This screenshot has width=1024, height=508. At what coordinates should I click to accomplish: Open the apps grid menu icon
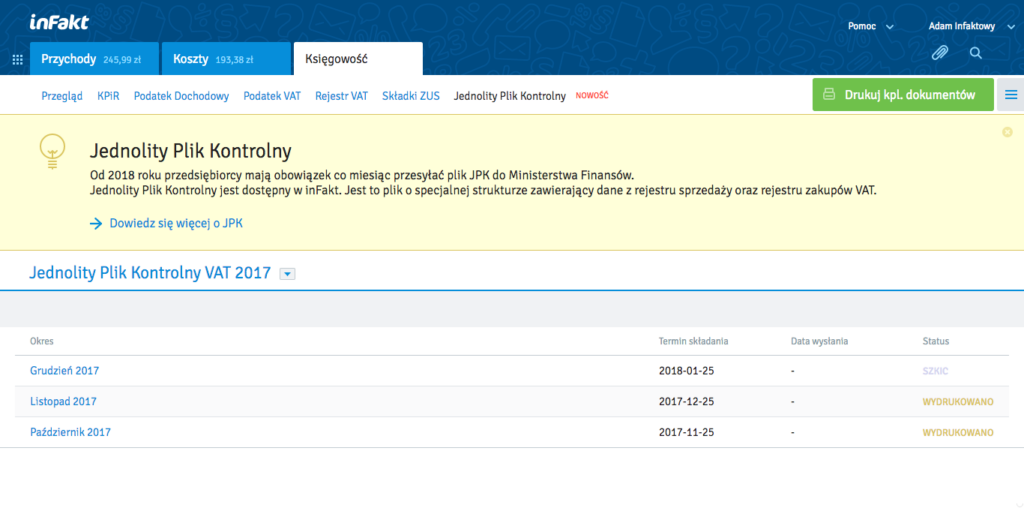[18, 60]
